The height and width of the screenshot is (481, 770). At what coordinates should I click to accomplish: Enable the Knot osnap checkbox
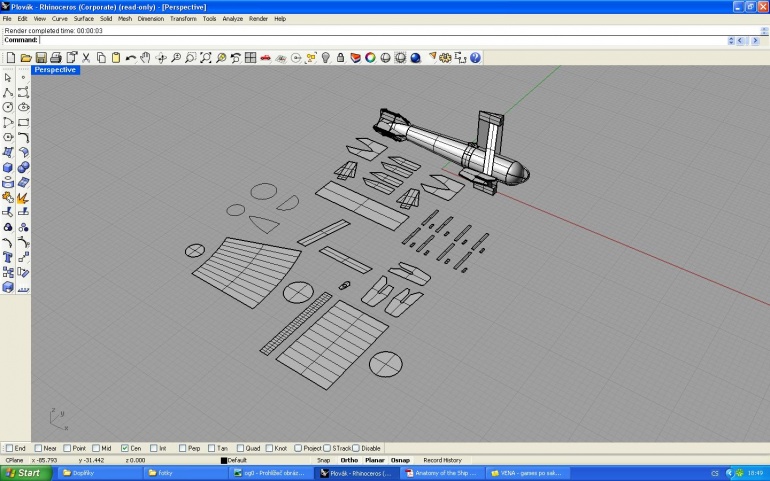[269, 448]
